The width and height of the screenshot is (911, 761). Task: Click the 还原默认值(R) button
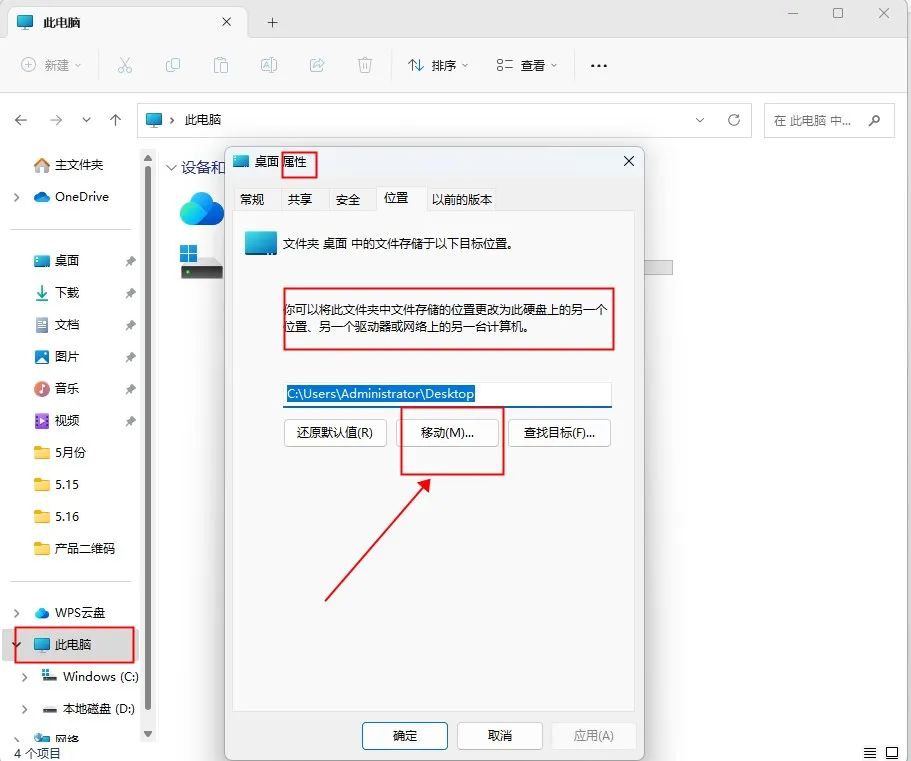pyautogui.click(x=335, y=433)
